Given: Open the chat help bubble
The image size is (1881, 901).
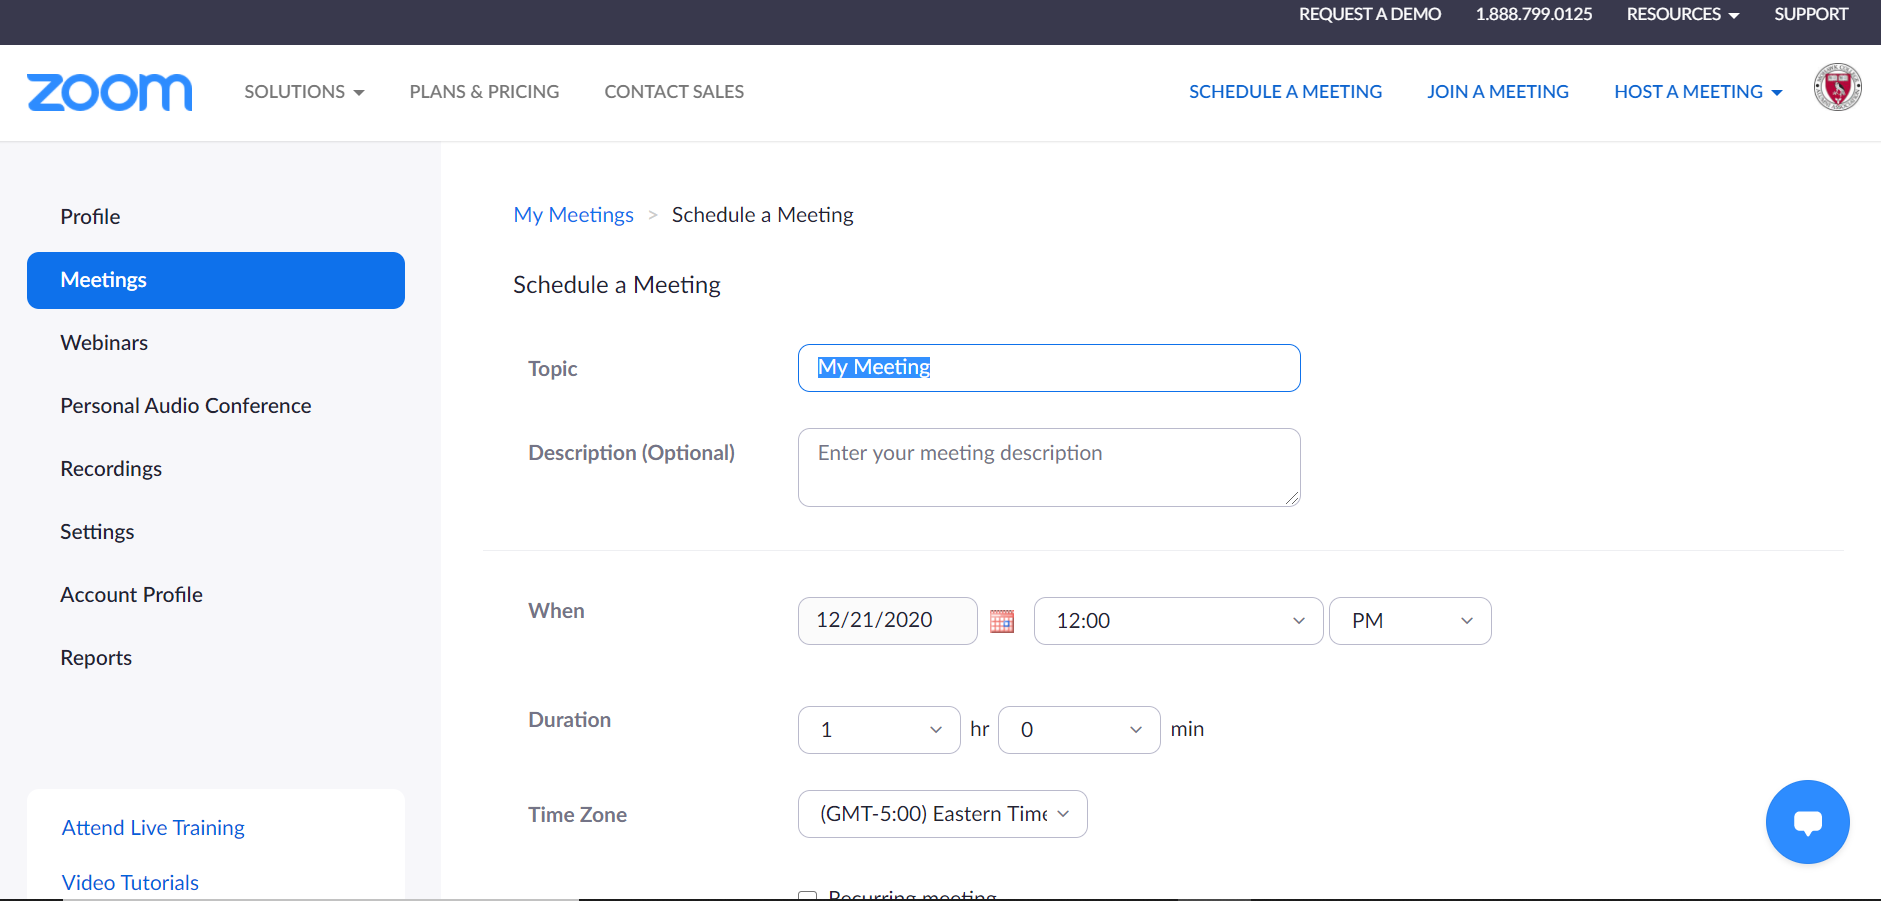Looking at the screenshot, I should [x=1807, y=822].
